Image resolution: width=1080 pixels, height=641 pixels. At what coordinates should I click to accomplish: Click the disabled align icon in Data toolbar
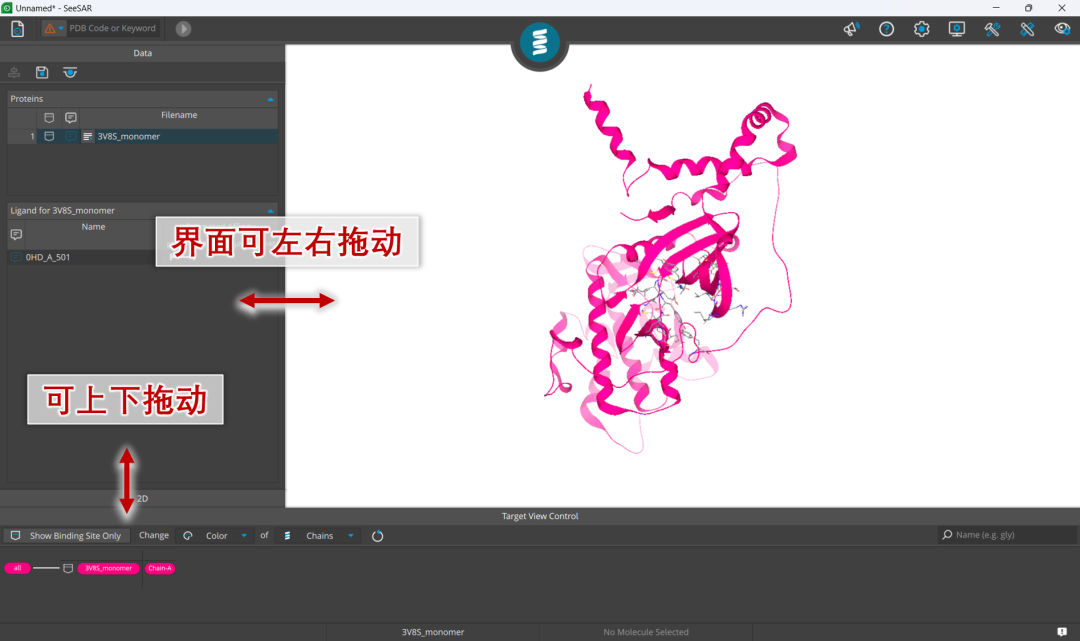(x=14, y=72)
